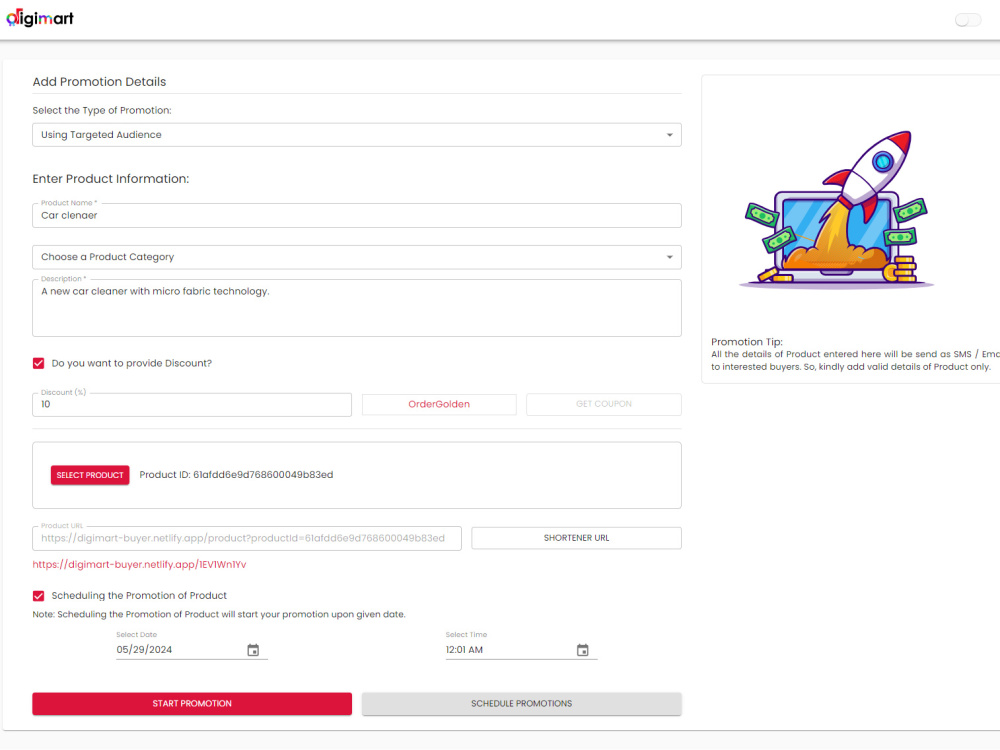Viewport: 1000px width, 750px height.
Task: Click the scheduling Note text
Action: pyautogui.click(x=219, y=615)
